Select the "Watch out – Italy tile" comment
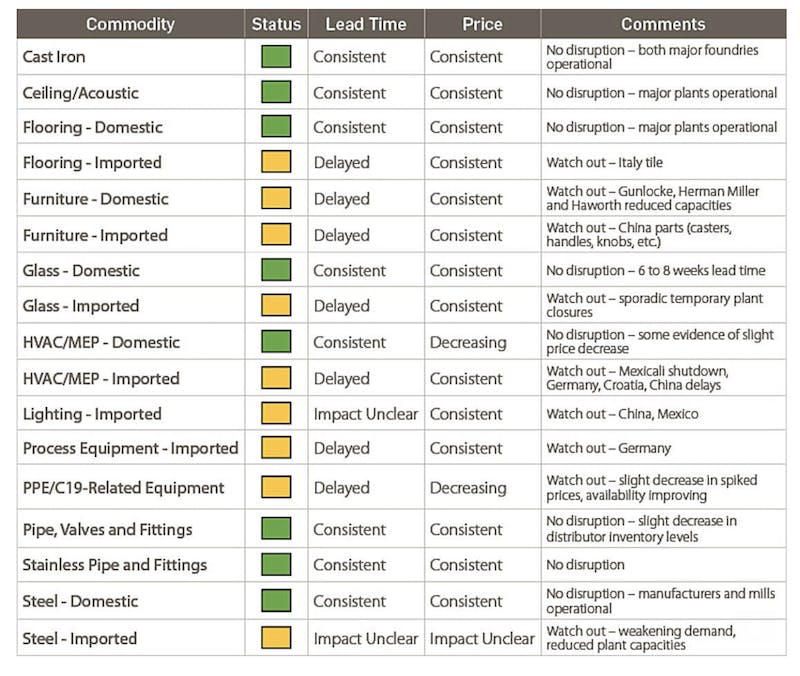Screen dimensions: 800x676 (604, 162)
